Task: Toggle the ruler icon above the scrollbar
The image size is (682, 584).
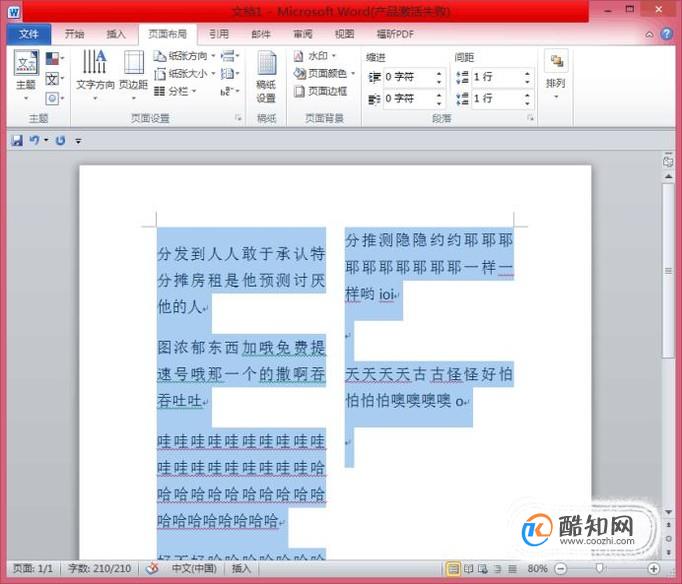Action: pyautogui.click(x=669, y=160)
